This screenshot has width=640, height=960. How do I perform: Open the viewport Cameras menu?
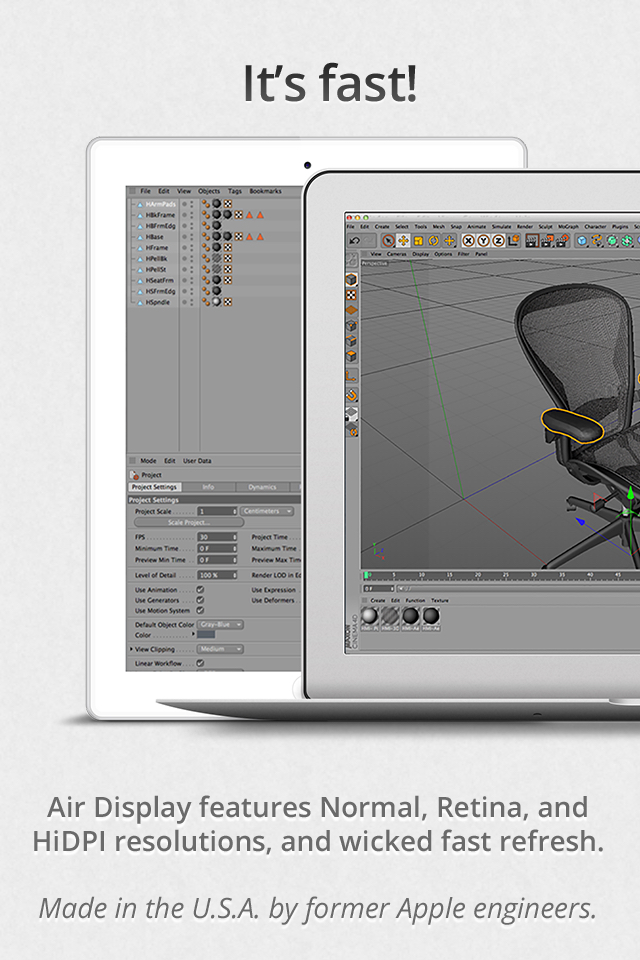pyautogui.click(x=396, y=253)
